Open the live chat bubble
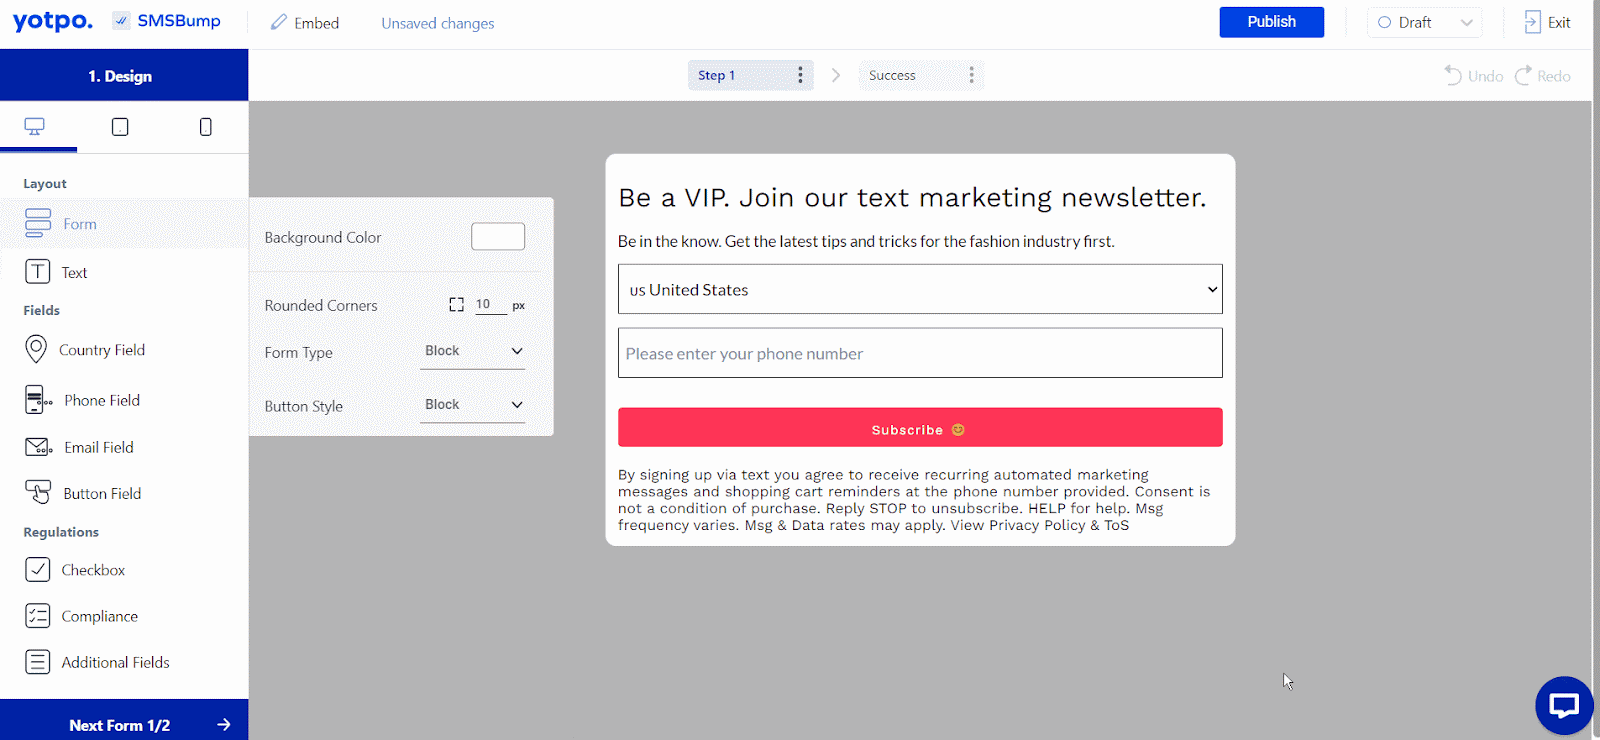This screenshot has height=740, width=1600. tap(1564, 705)
